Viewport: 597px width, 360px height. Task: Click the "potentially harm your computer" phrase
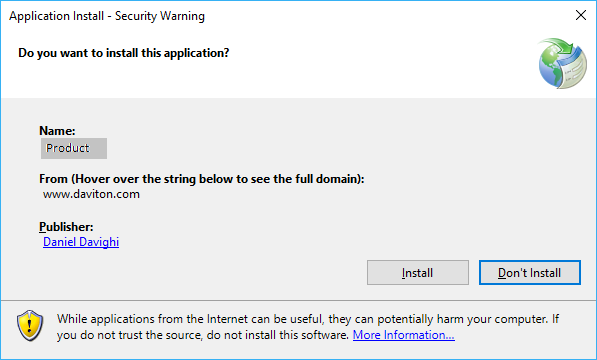pyautogui.click(x=462, y=319)
